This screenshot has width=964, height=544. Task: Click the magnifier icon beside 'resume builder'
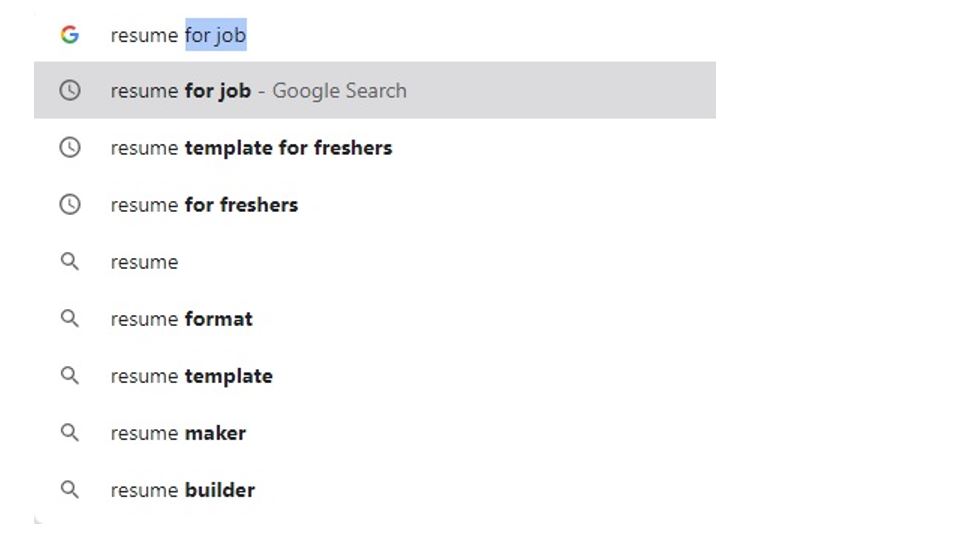pos(69,490)
